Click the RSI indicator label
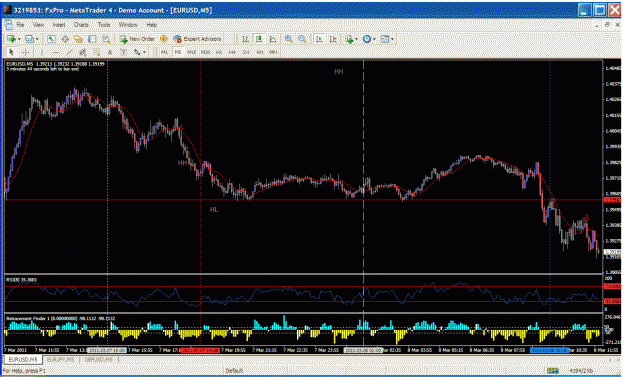Screen dimensions: 625x377 (22, 280)
